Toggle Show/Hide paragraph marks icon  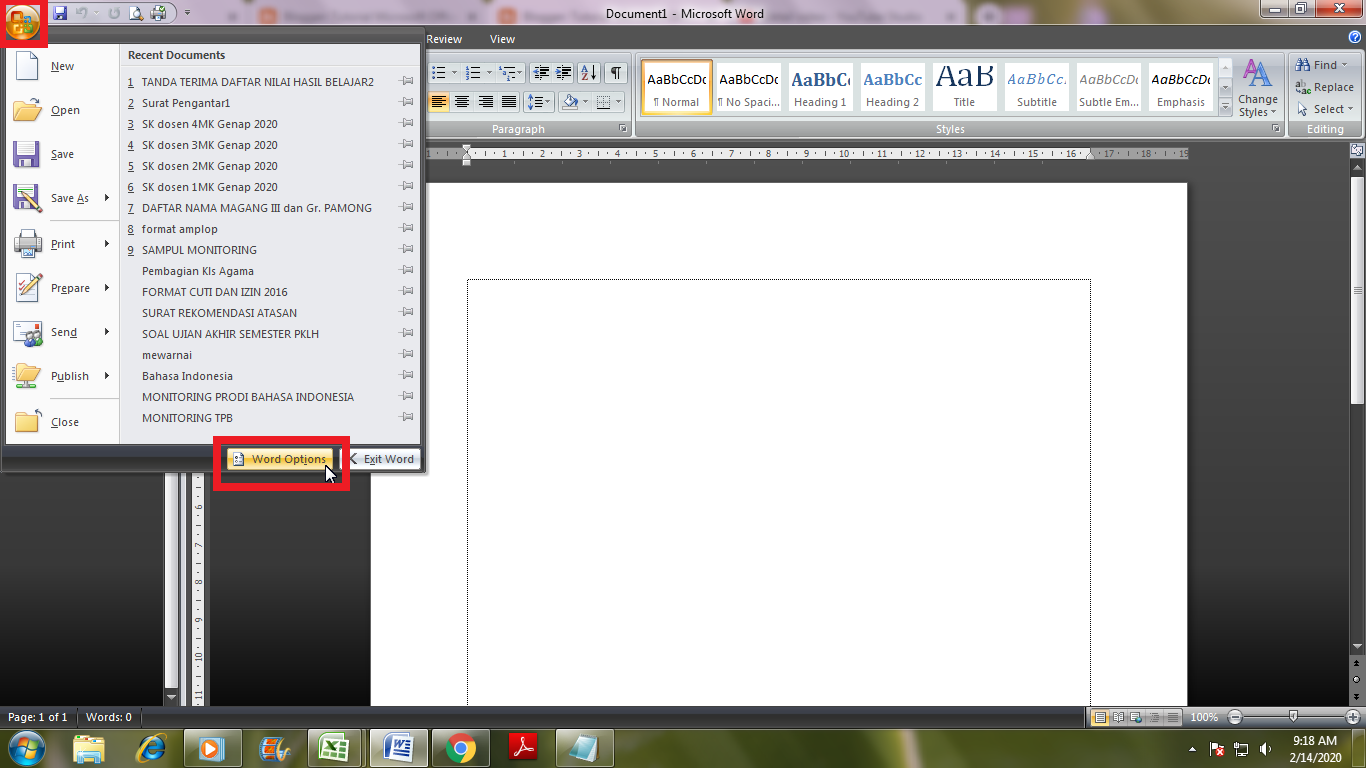pyautogui.click(x=616, y=72)
